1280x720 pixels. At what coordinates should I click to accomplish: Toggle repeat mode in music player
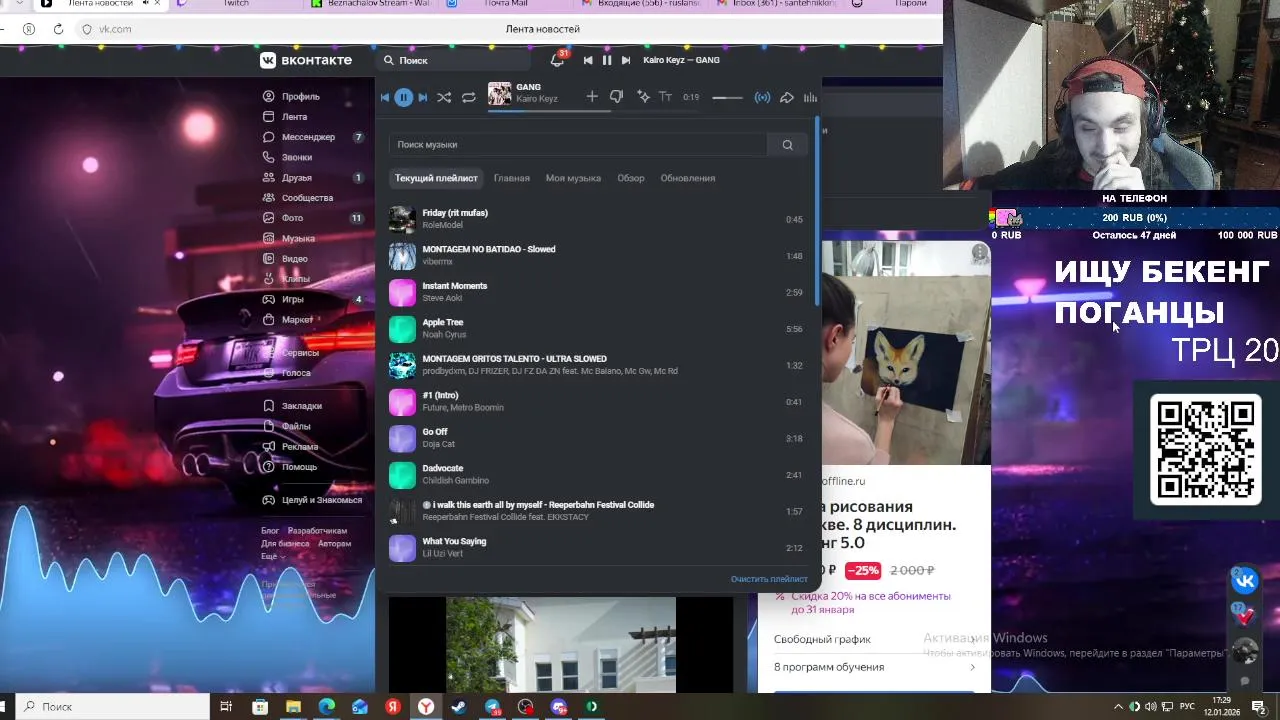pos(468,97)
